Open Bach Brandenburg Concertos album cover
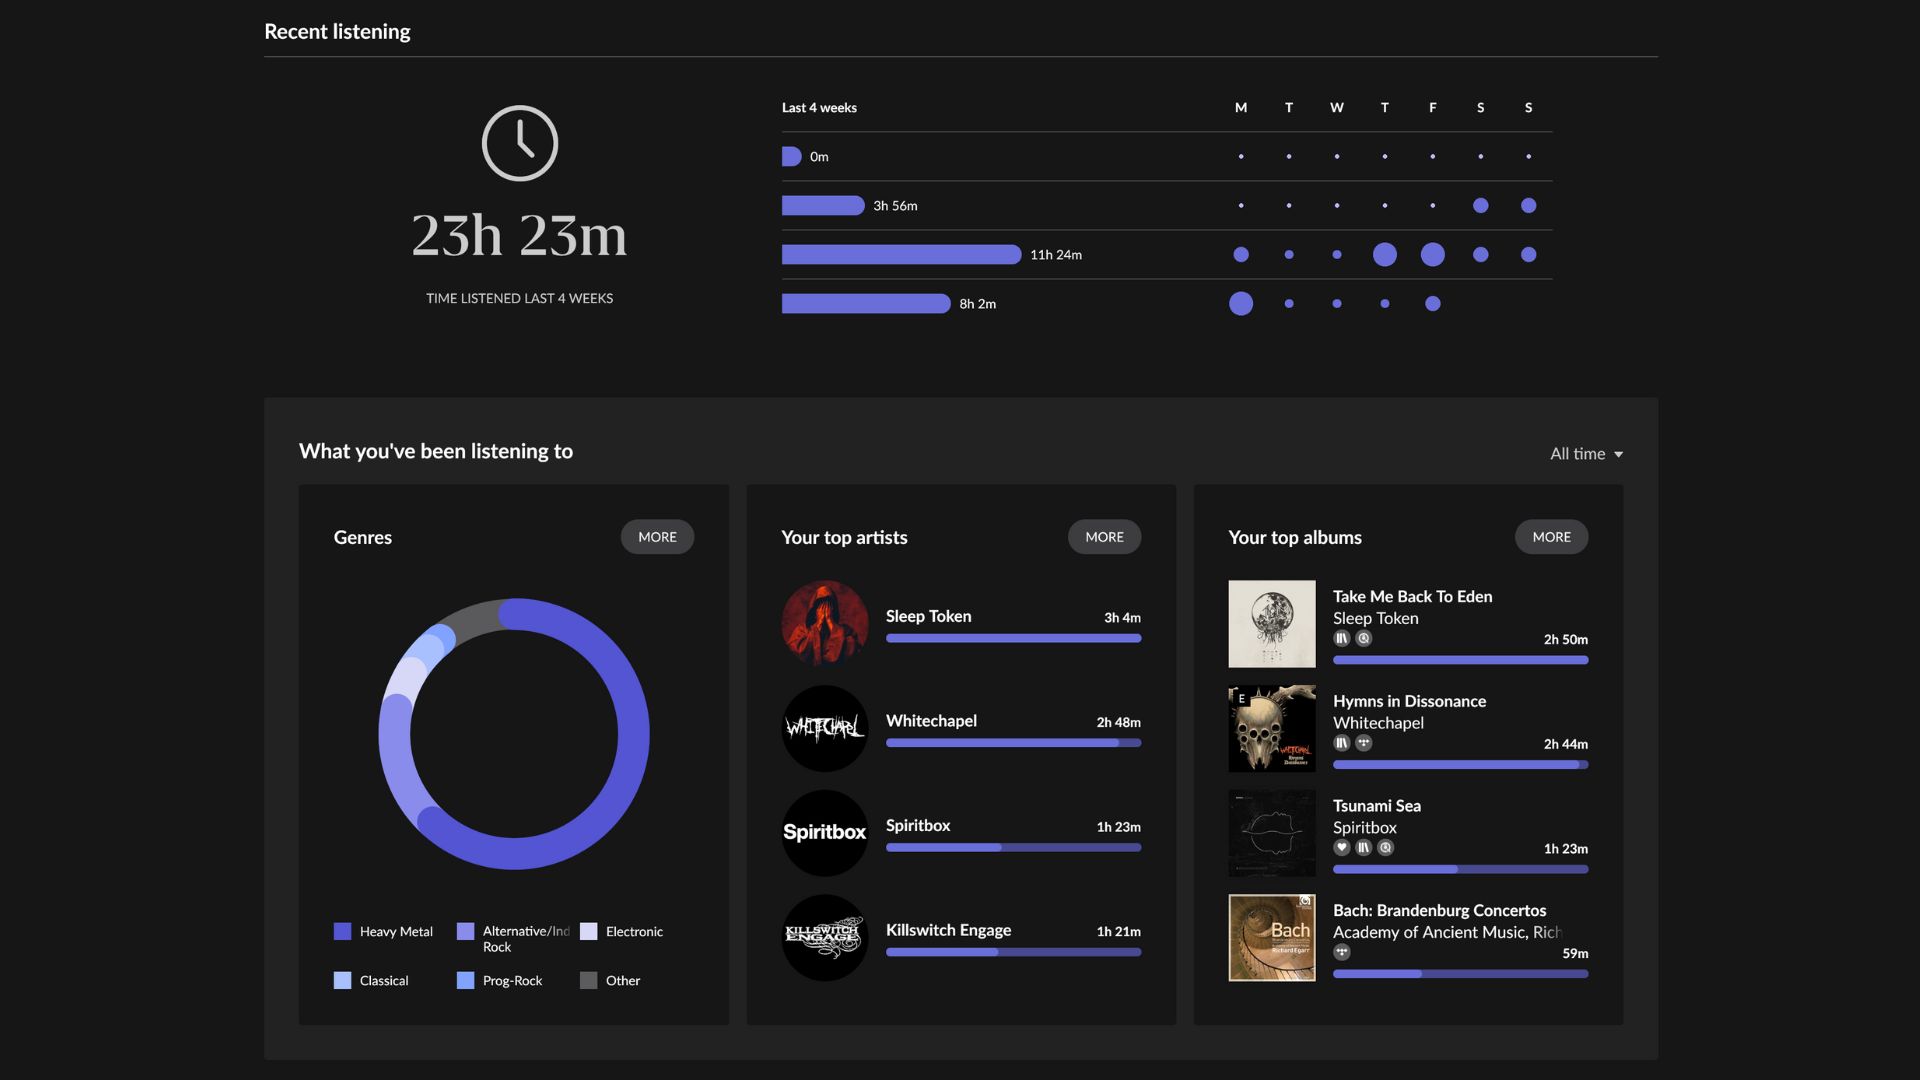 pos(1272,938)
